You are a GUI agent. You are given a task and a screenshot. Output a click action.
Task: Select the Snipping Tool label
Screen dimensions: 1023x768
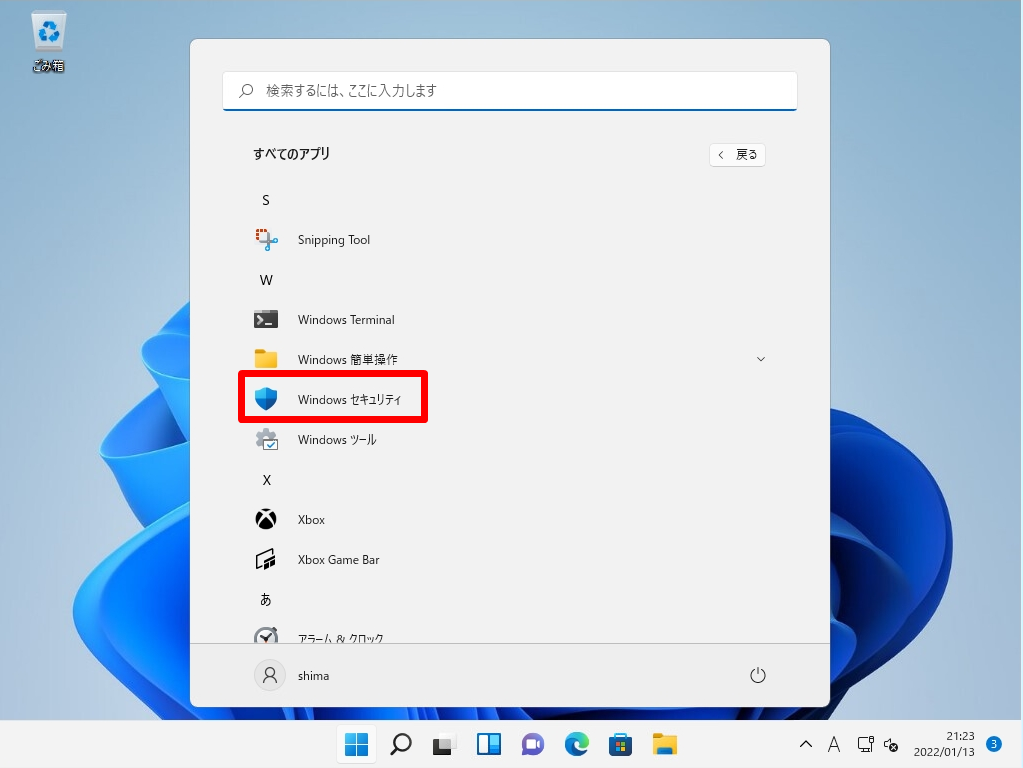[x=334, y=240]
